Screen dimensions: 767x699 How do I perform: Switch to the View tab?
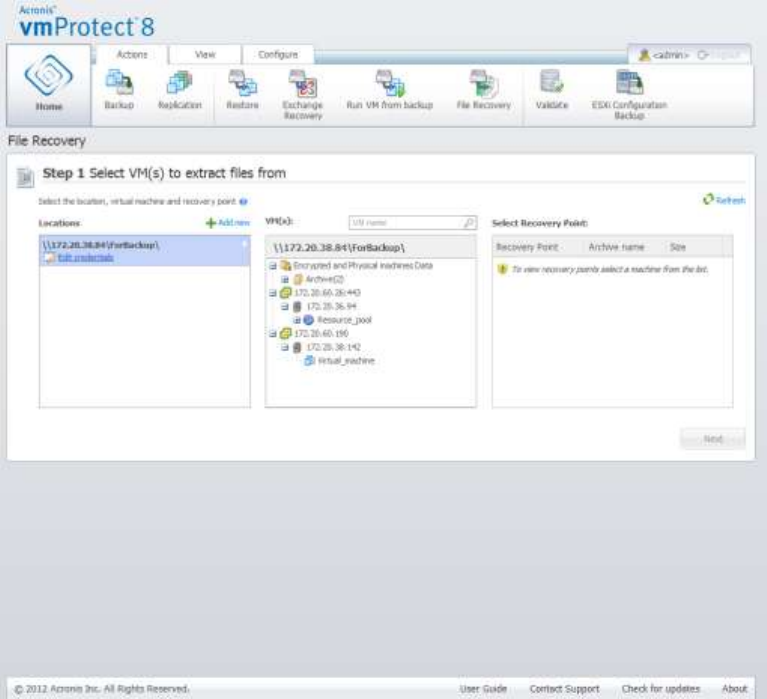[x=205, y=55]
